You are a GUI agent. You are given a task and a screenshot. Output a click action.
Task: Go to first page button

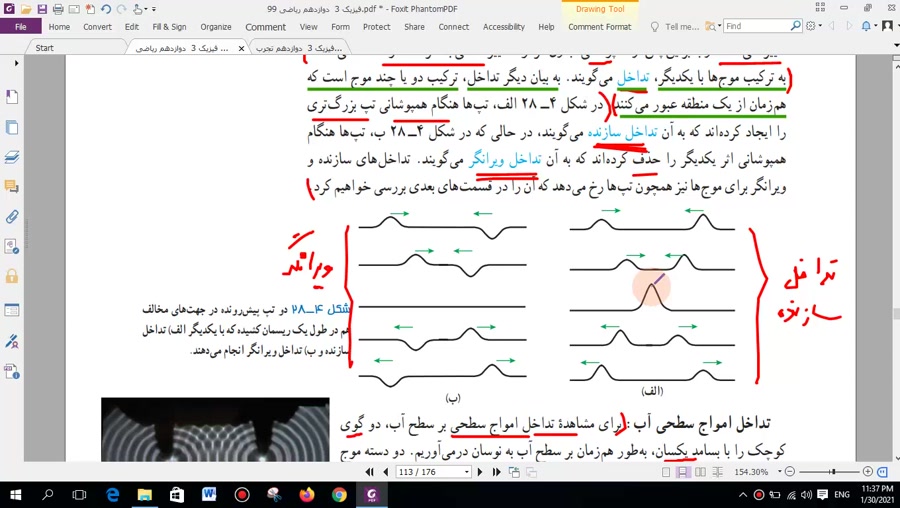(370, 472)
